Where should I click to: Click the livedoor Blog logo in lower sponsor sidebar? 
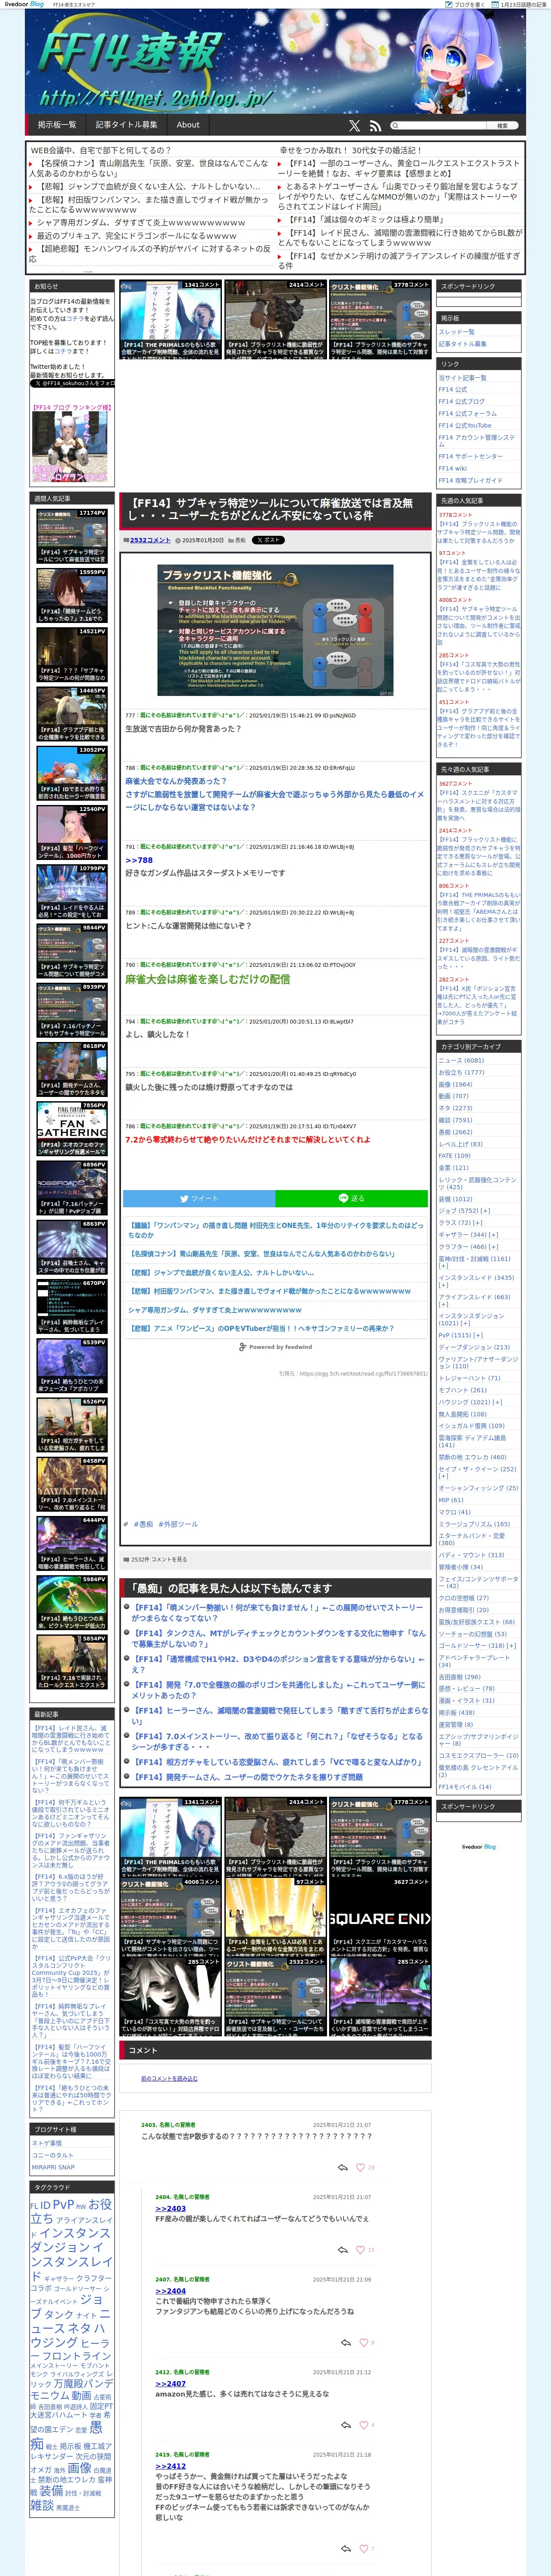click(x=478, y=1847)
